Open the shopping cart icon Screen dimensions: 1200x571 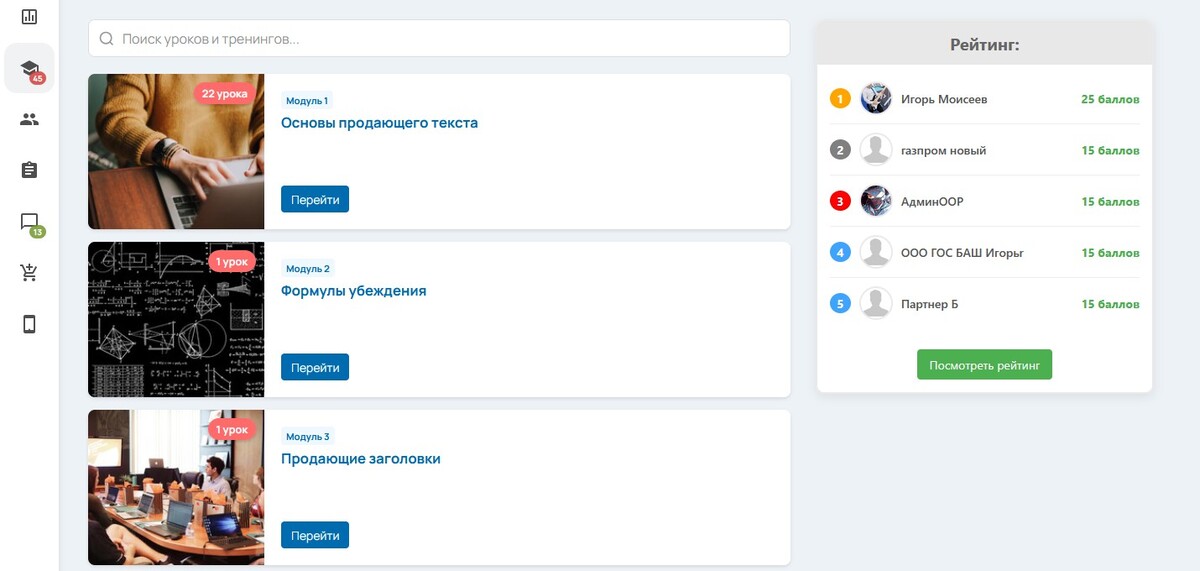29,272
